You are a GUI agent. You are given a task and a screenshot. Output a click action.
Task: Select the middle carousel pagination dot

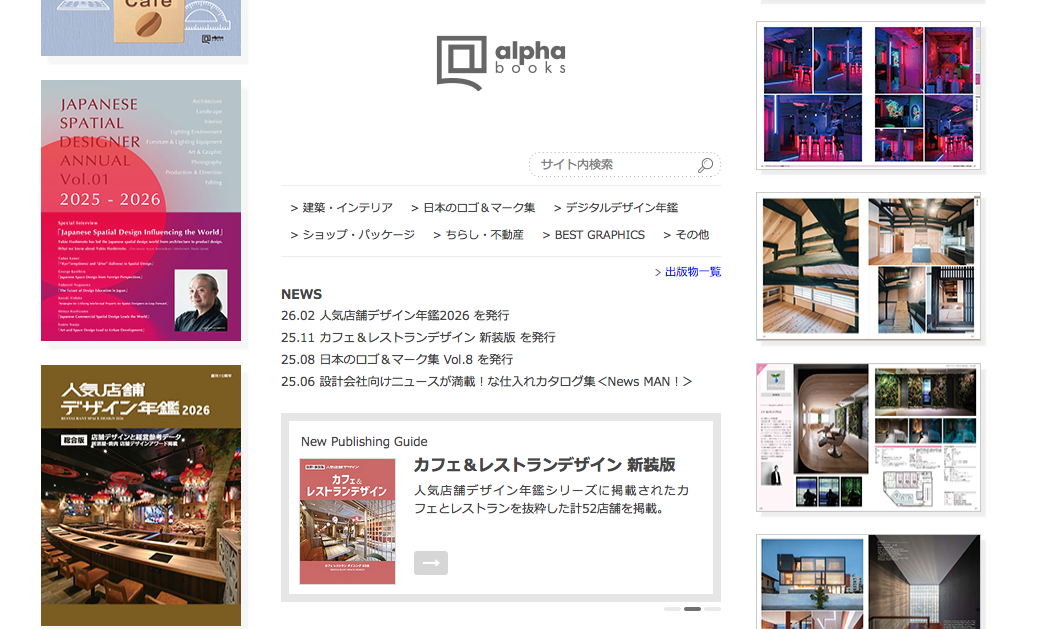coord(693,607)
